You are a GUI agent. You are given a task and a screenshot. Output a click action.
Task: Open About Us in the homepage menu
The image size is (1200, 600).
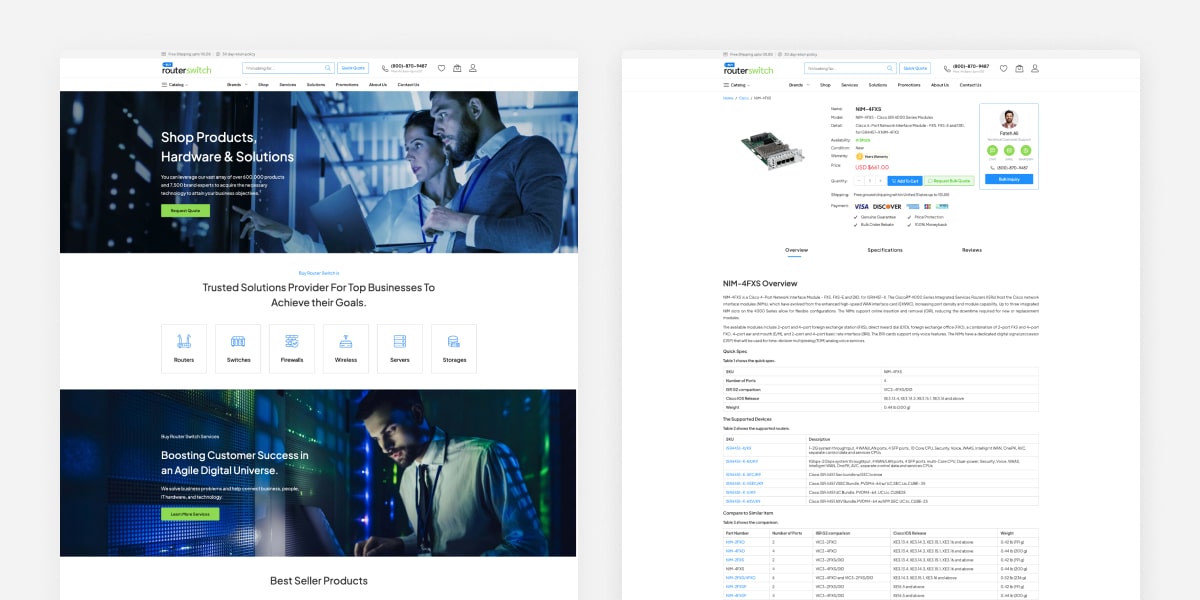point(378,85)
